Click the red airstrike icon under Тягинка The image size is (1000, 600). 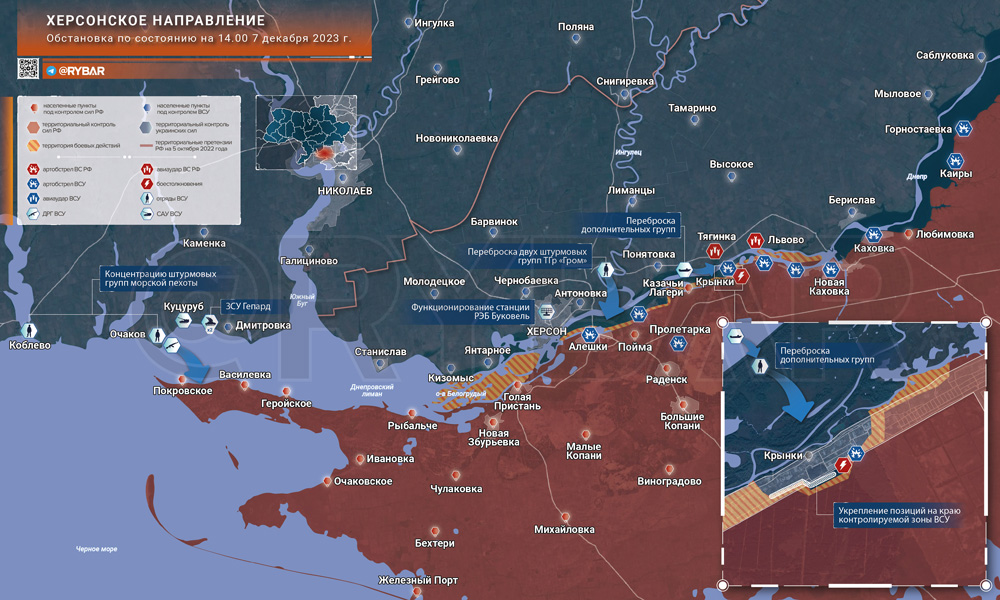[x=714, y=251]
